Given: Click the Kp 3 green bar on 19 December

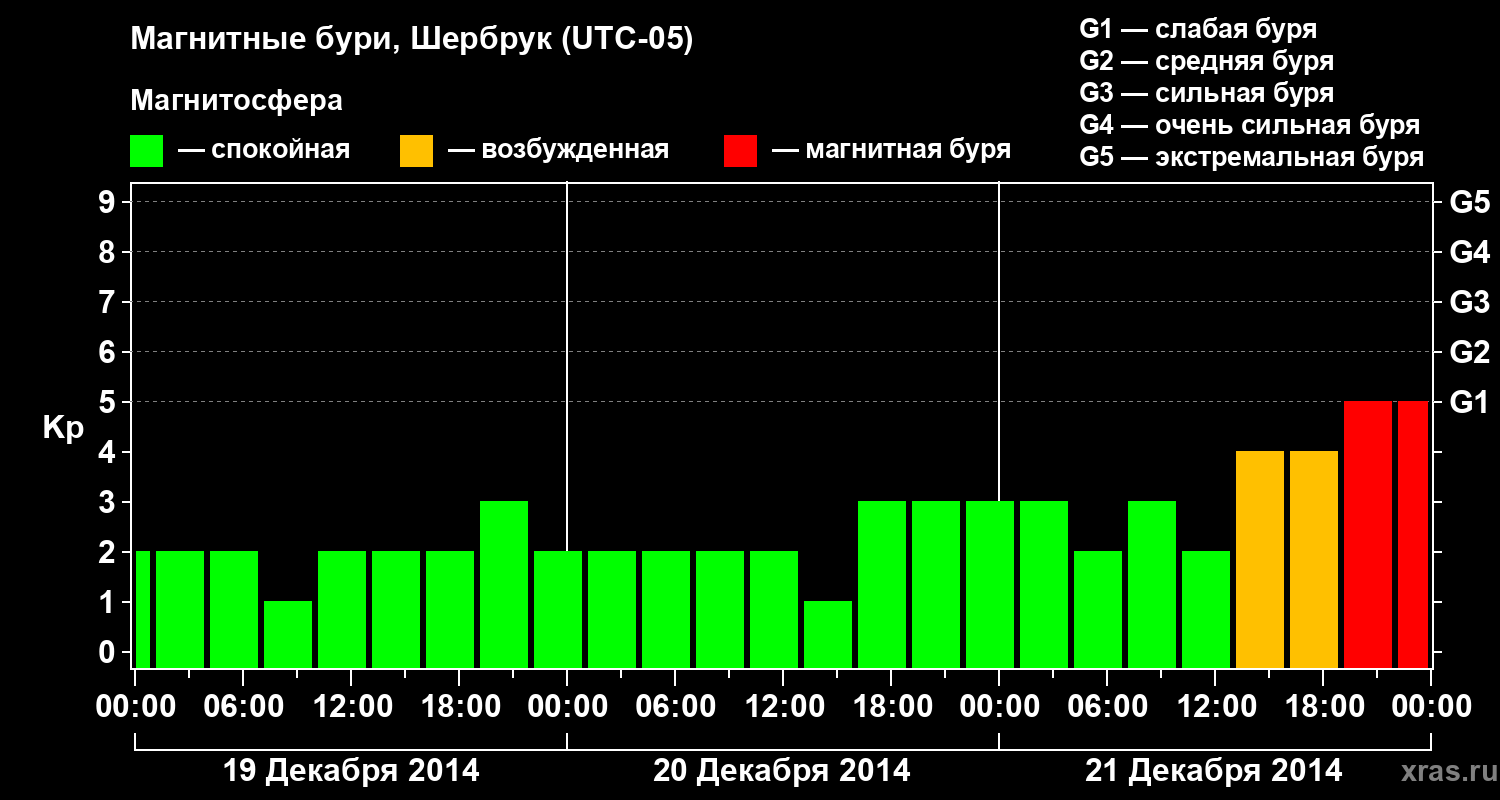Looking at the screenshot, I should tap(504, 584).
